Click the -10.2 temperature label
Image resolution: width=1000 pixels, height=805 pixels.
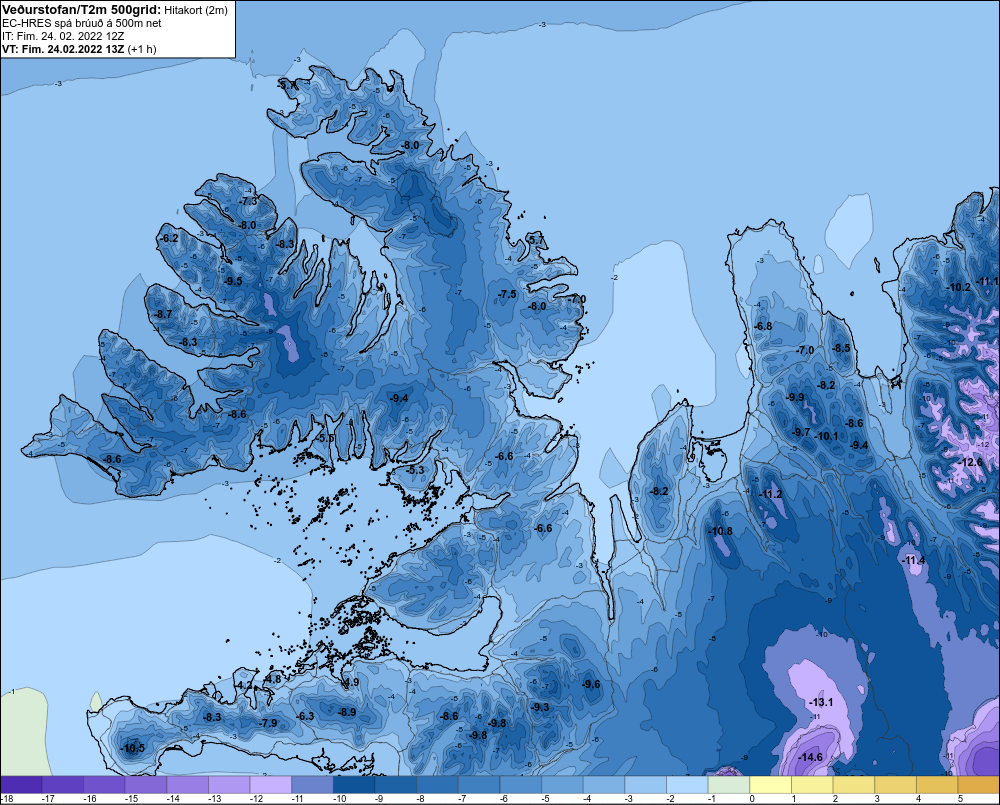click(x=958, y=287)
